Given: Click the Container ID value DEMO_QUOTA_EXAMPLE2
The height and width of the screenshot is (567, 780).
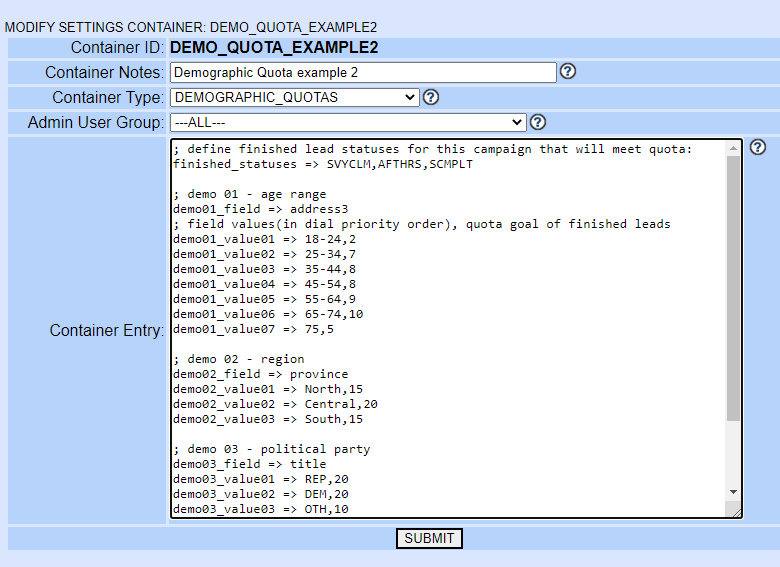Looking at the screenshot, I should coord(274,48).
